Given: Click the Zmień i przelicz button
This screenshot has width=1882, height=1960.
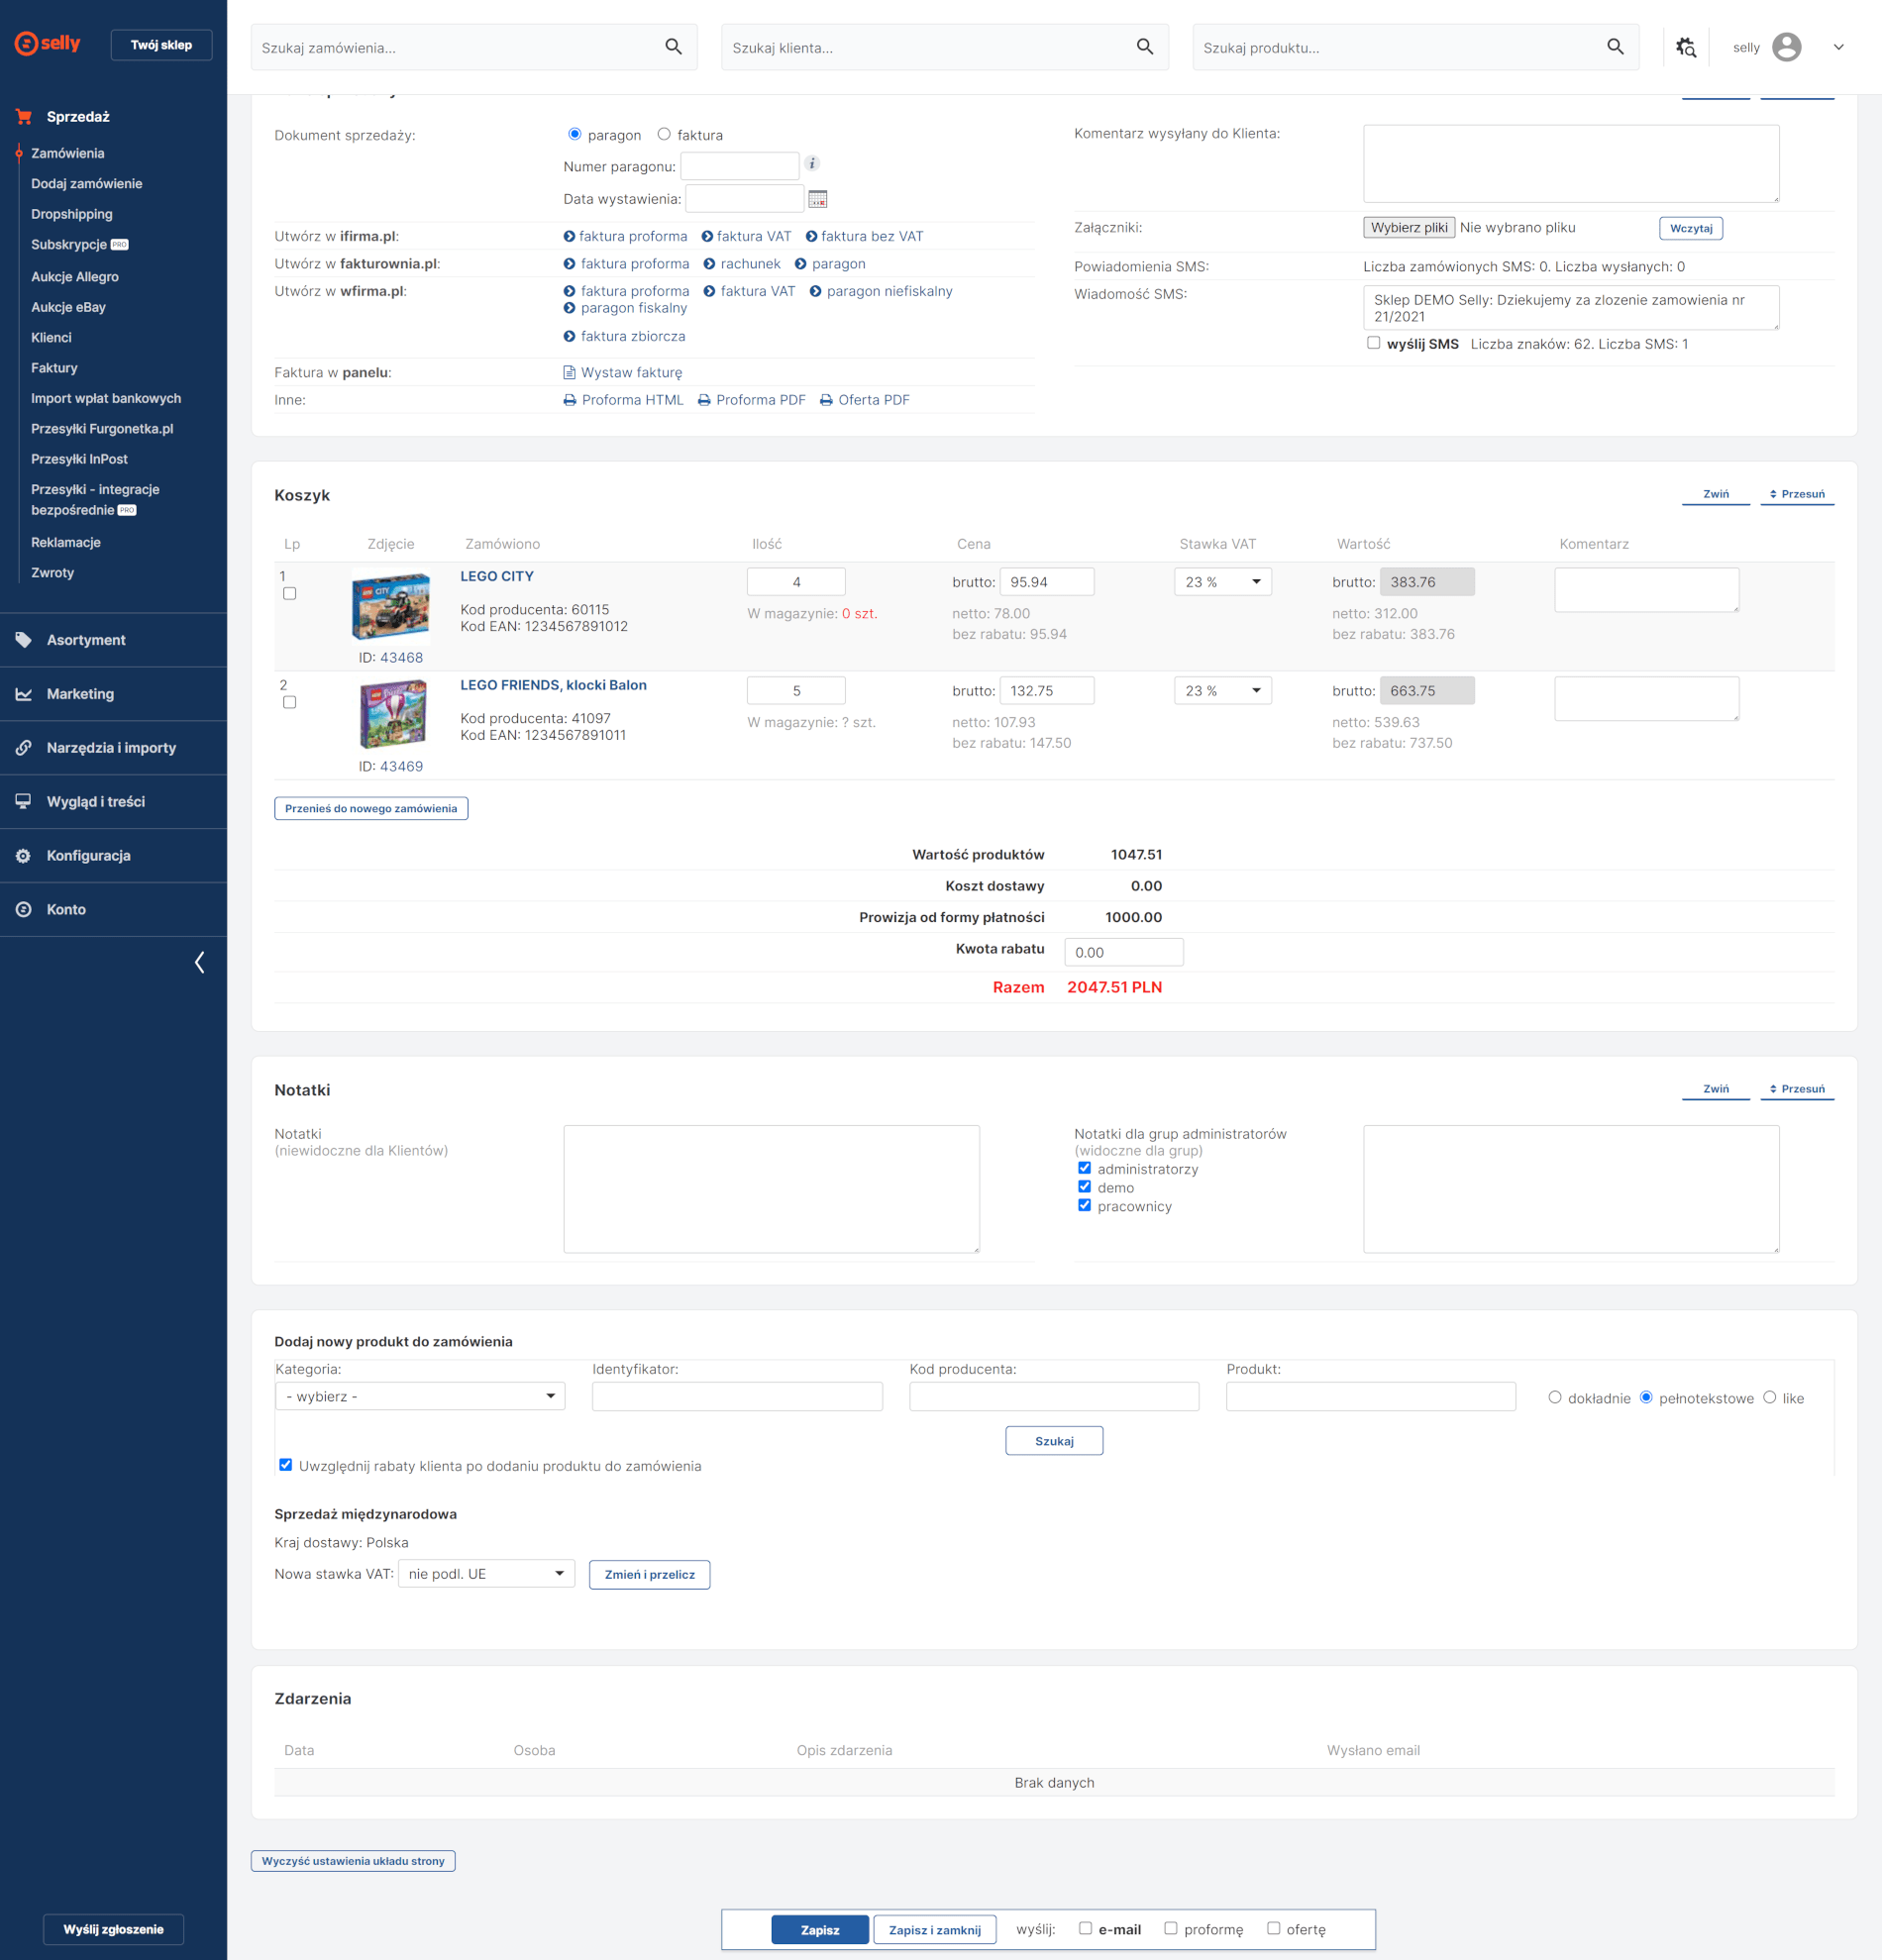Looking at the screenshot, I should [650, 1575].
